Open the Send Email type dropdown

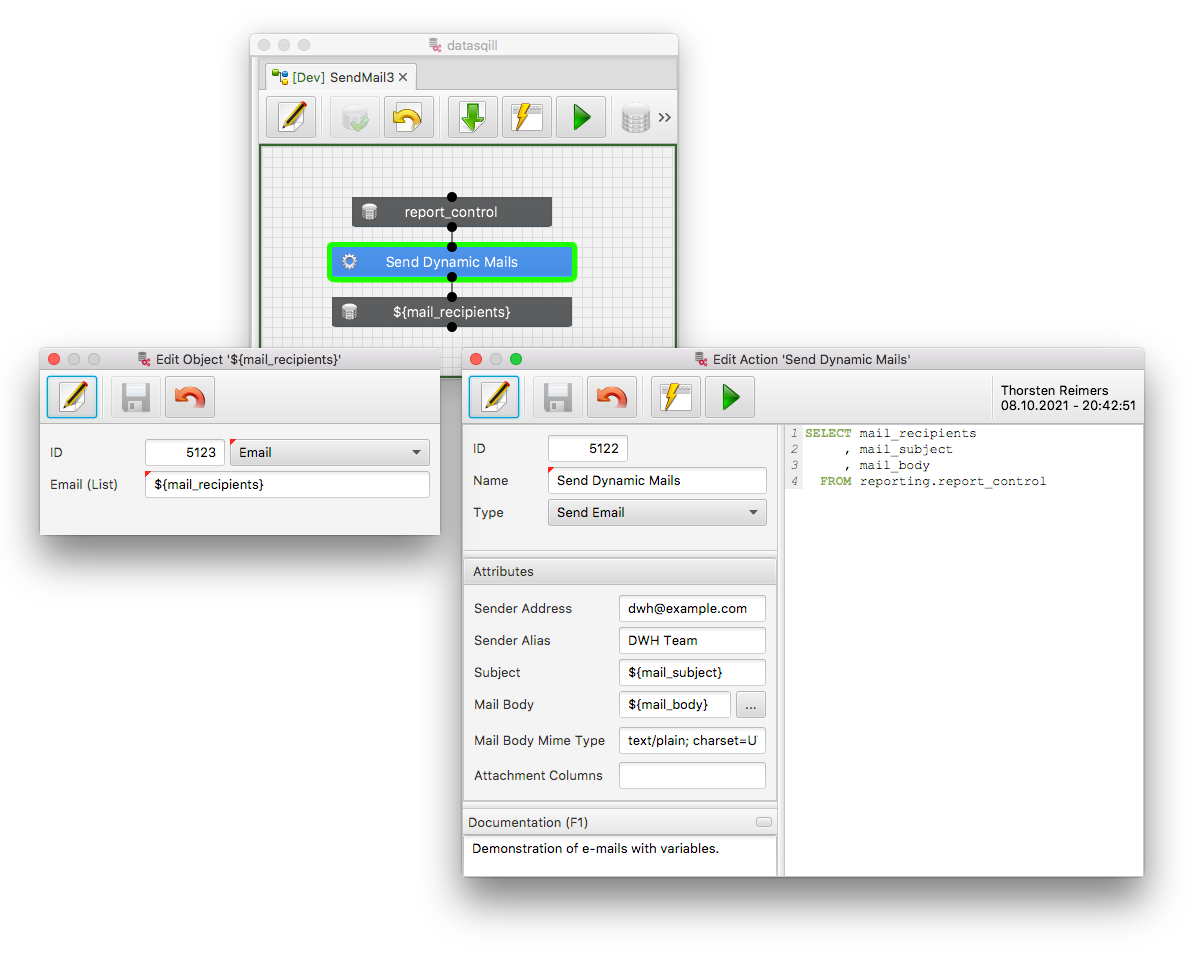coord(657,513)
